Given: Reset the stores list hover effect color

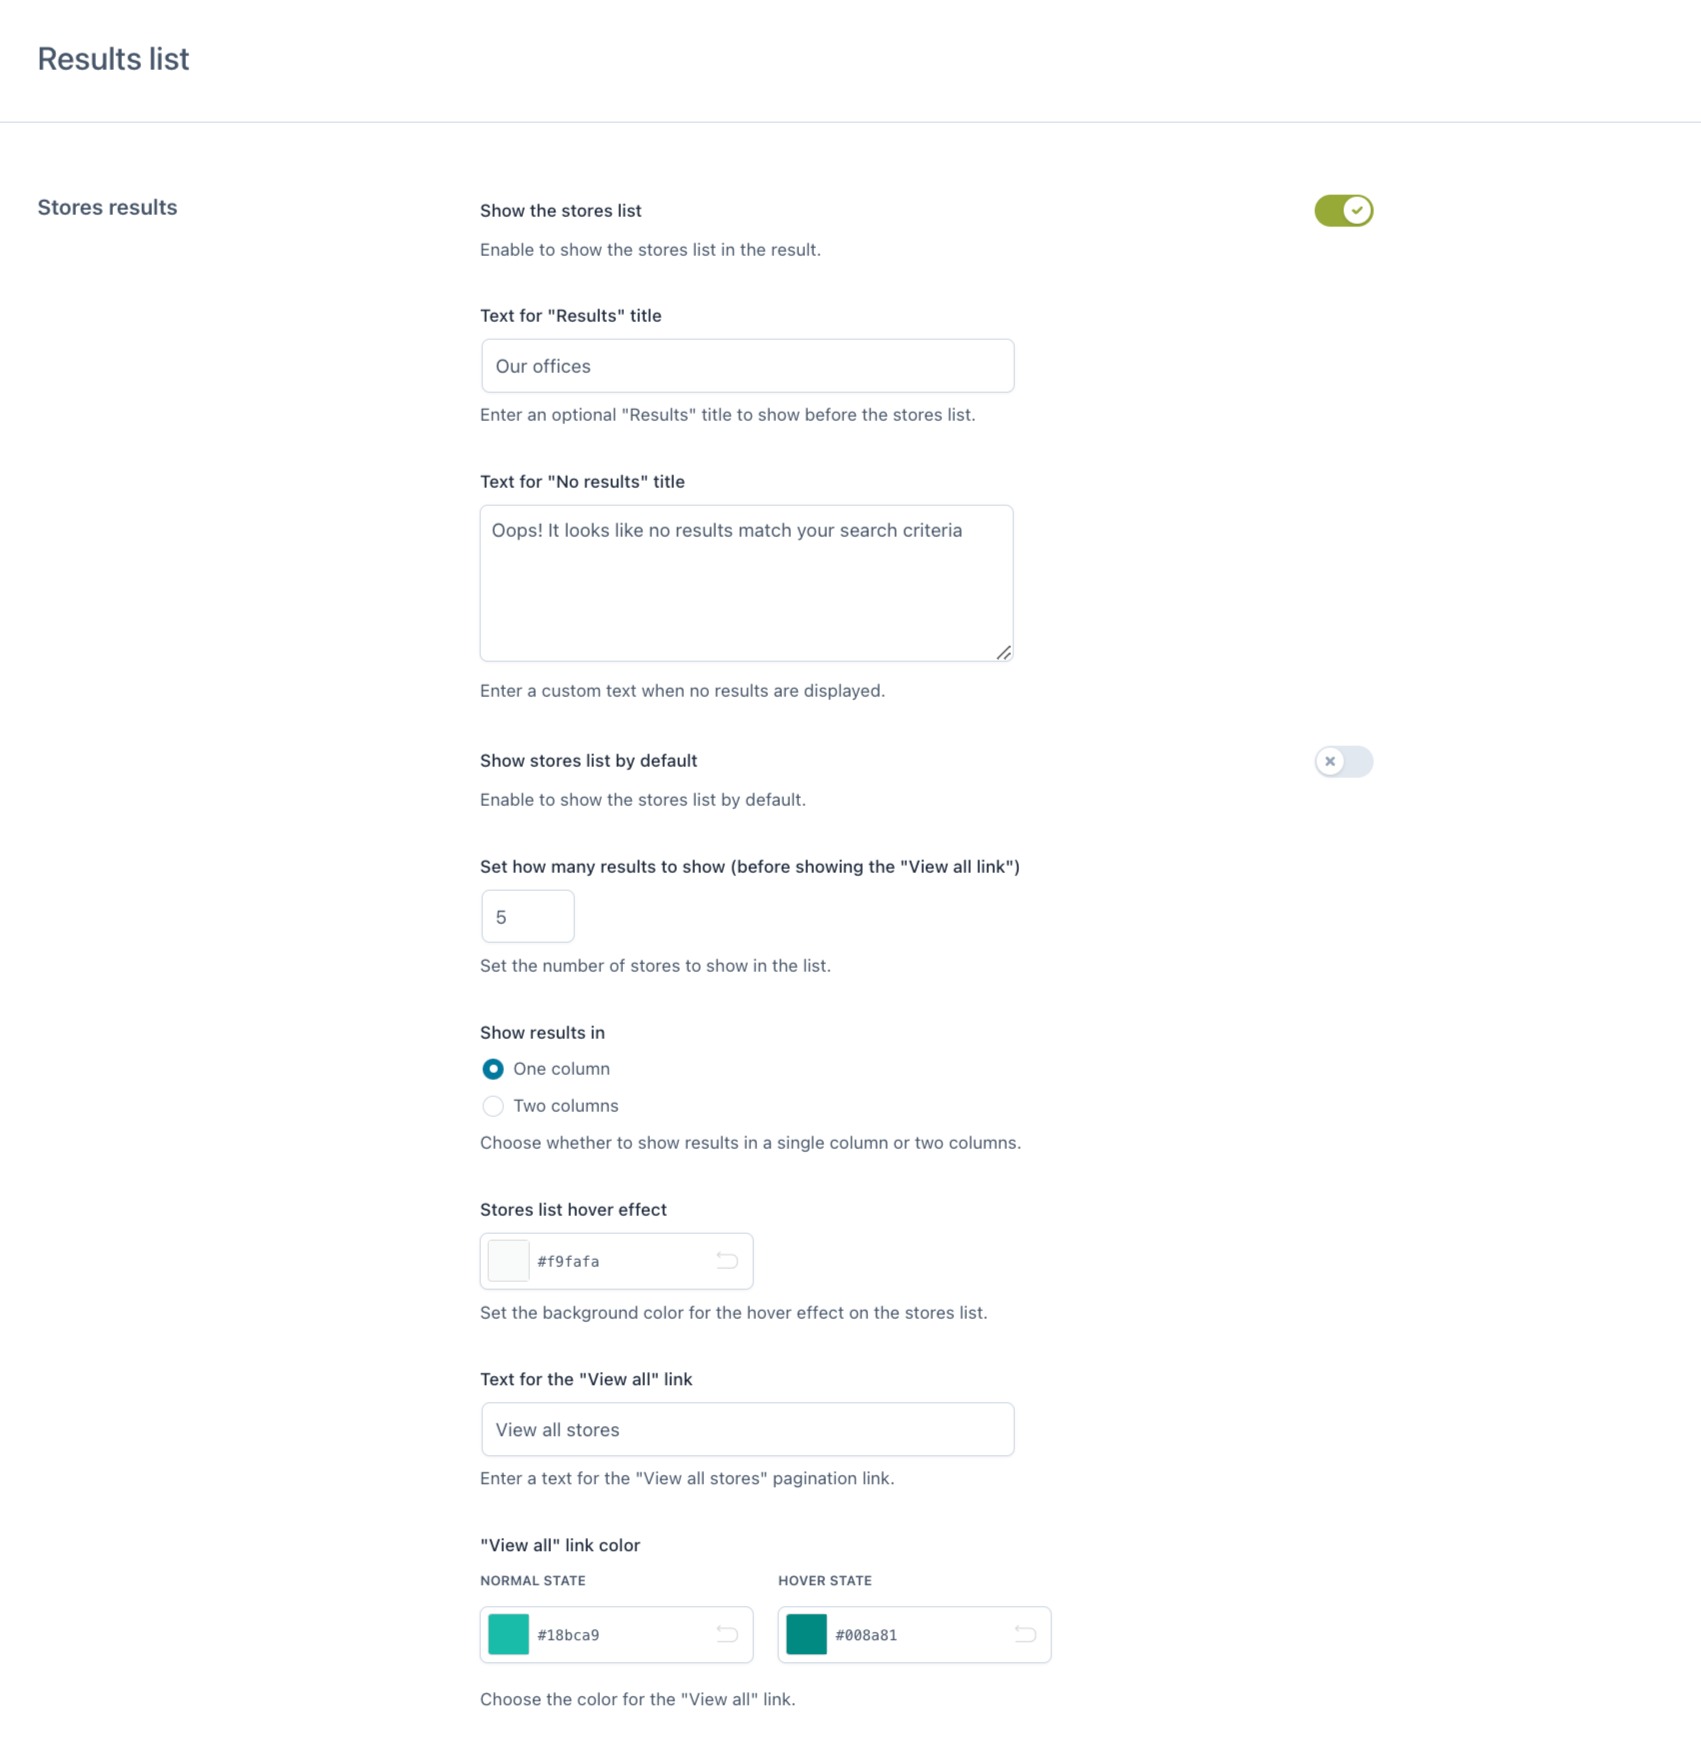Looking at the screenshot, I should pyautogui.click(x=727, y=1261).
